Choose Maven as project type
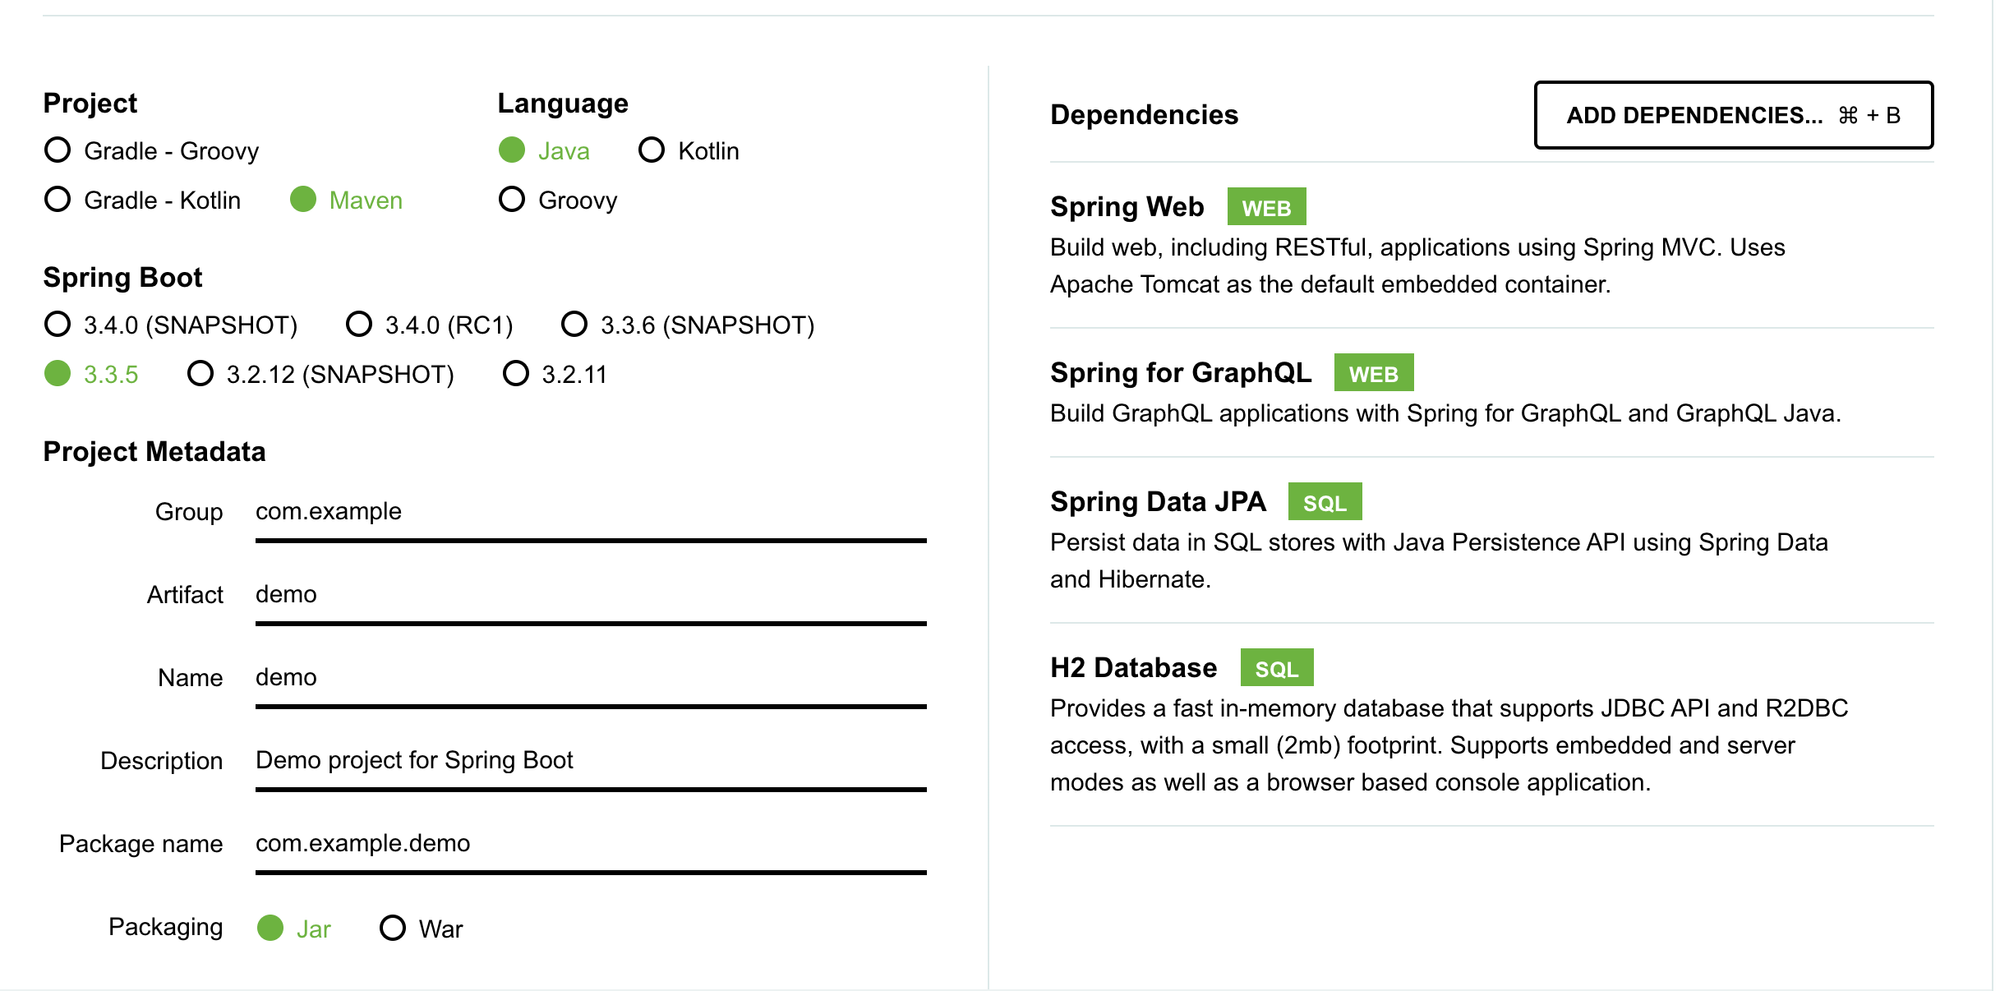 pos(304,200)
